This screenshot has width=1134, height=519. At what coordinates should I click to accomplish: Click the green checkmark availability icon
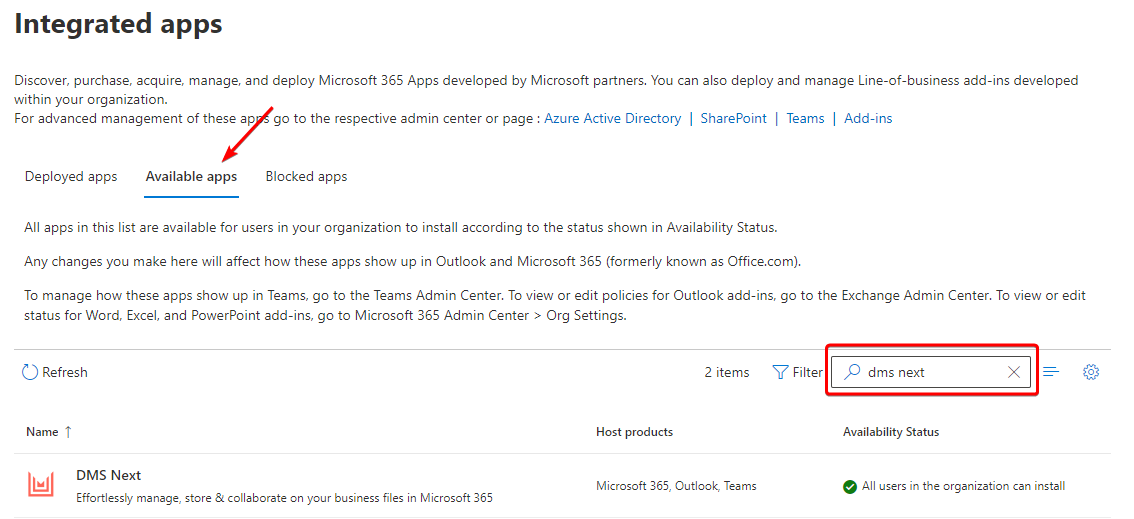(x=850, y=487)
